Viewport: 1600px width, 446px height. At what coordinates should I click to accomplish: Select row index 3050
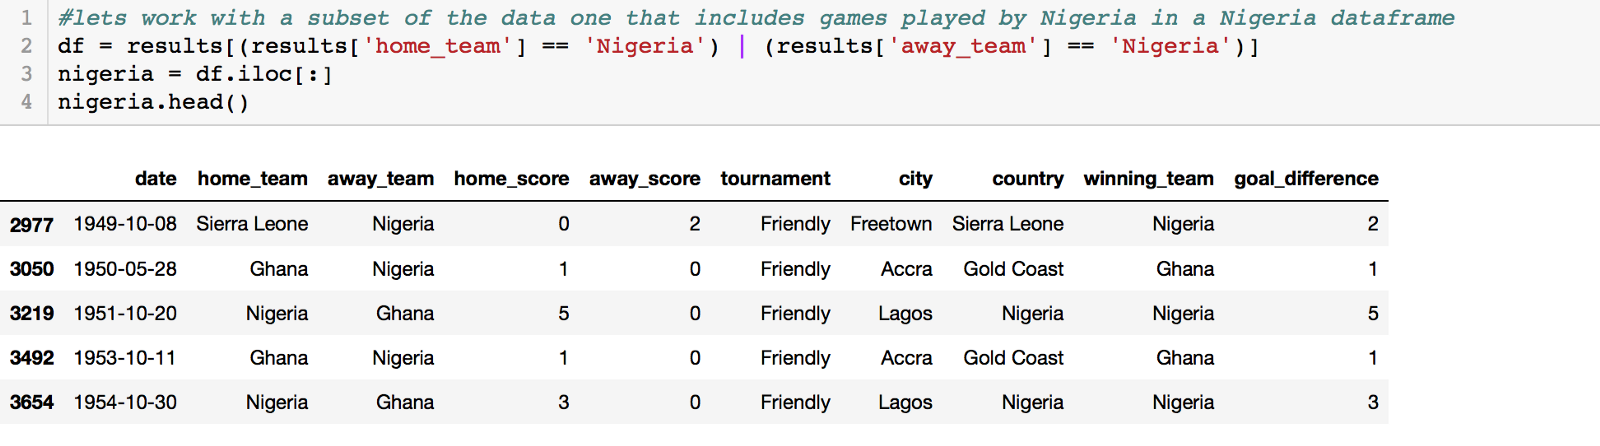[31, 269]
